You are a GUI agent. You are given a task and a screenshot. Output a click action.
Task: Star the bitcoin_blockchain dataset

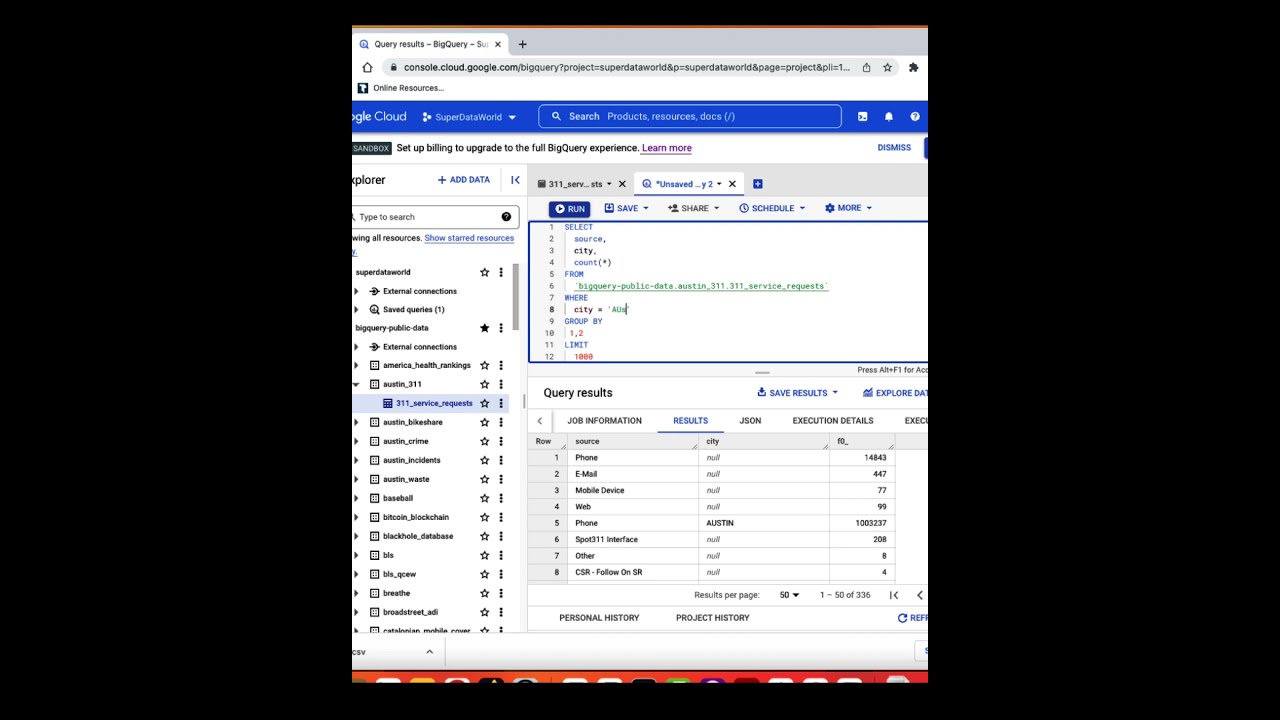pos(484,517)
